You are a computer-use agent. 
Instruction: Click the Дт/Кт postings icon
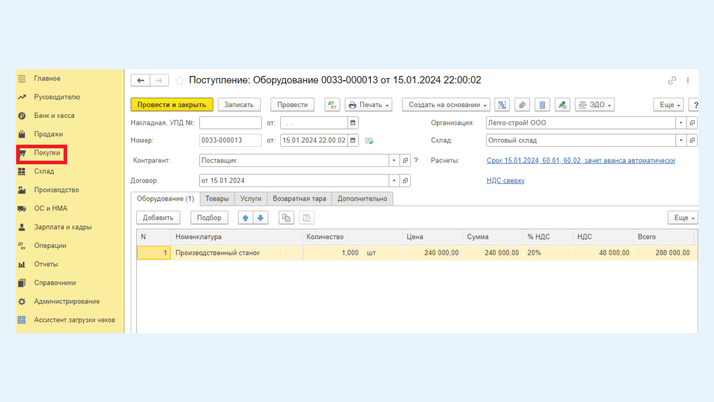(332, 105)
